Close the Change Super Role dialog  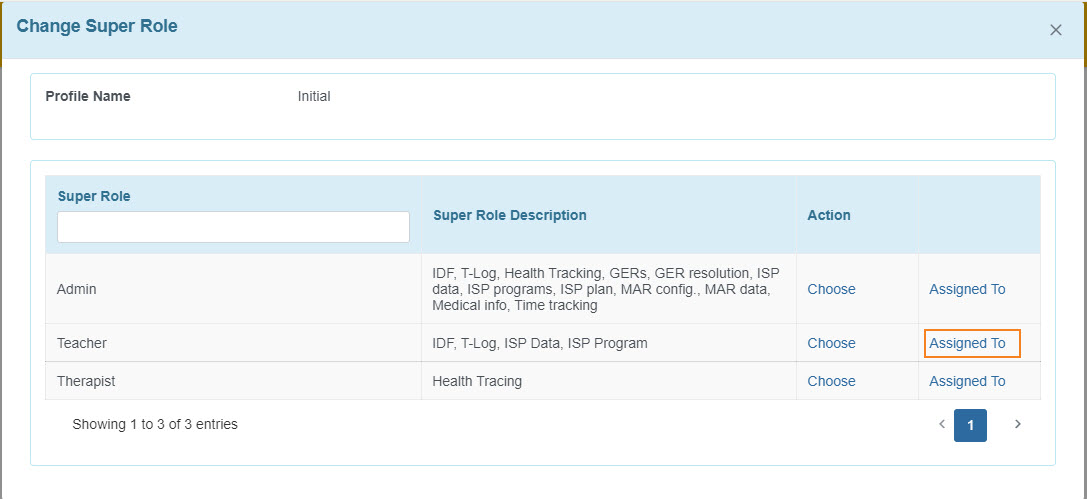point(1055,30)
